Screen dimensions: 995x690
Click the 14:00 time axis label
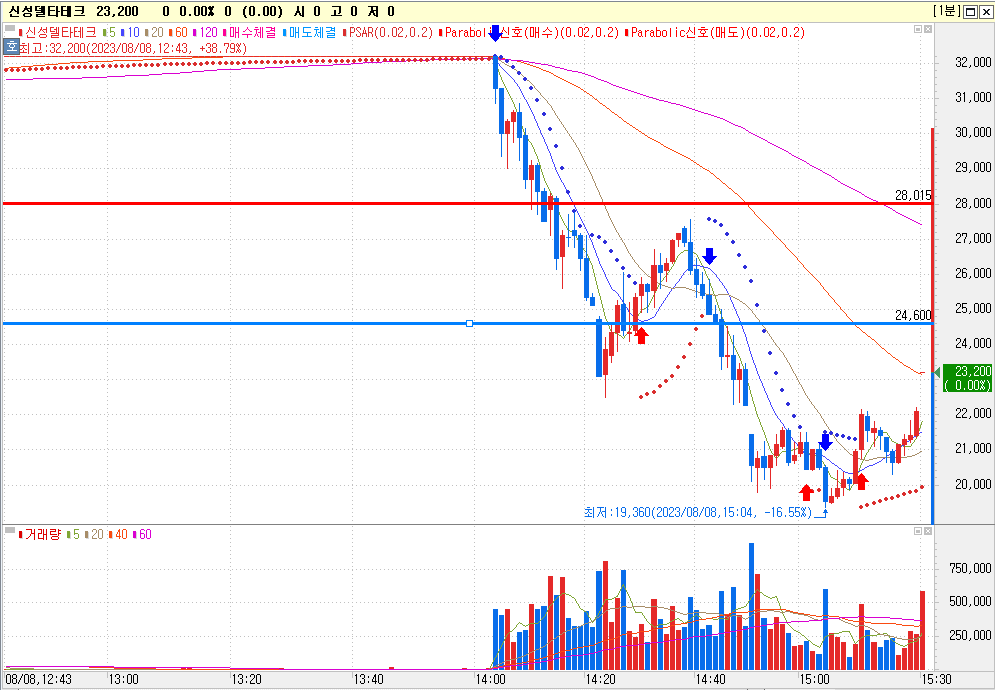click(x=491, y=679)
